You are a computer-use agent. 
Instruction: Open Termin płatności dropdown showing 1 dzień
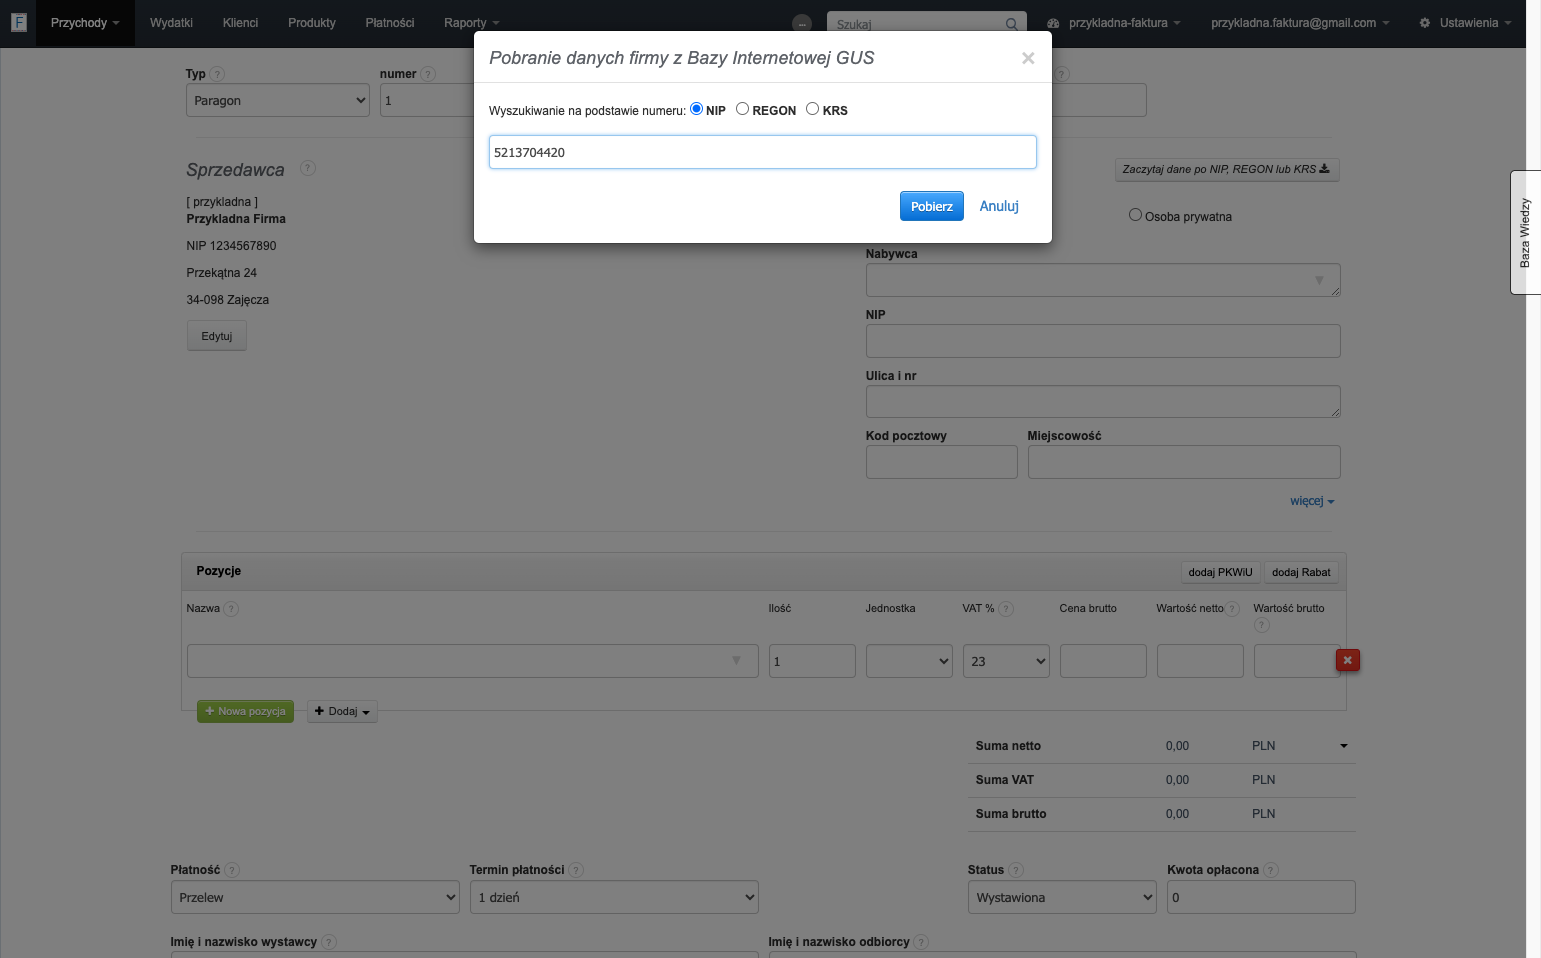pyautogui.click(x=614, y=897)
